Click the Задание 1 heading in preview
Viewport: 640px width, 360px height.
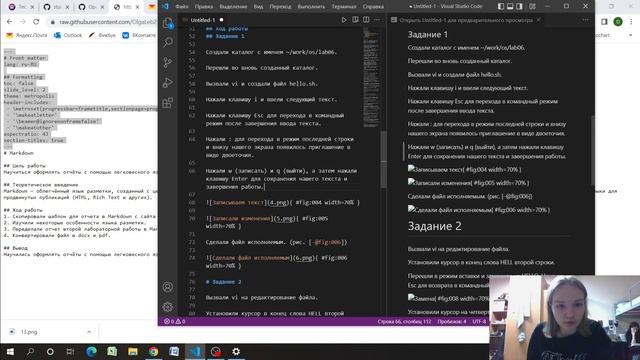tap(427, 35)
